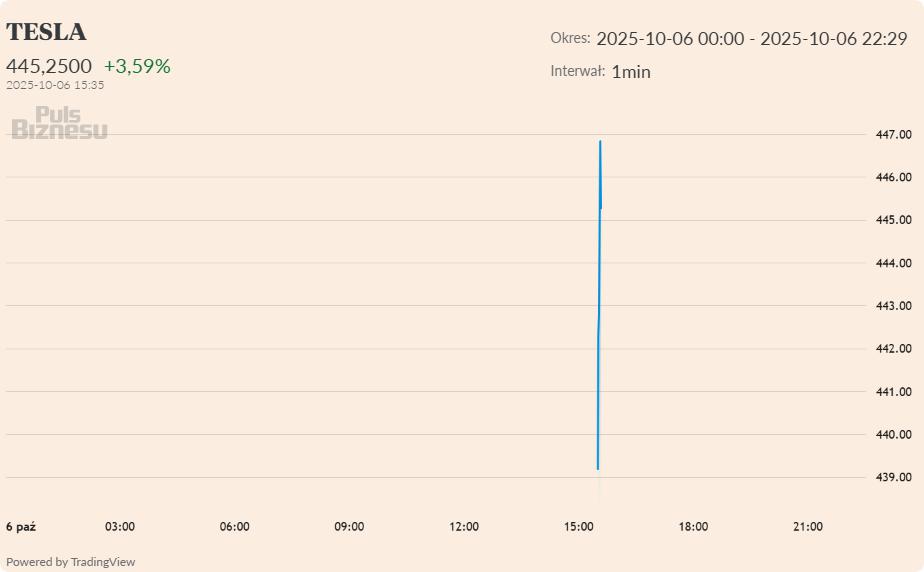This screenshot has width=924, height=572.
Task: Click the 2025-10-06 15:35 timestamp
Action: 55,85
